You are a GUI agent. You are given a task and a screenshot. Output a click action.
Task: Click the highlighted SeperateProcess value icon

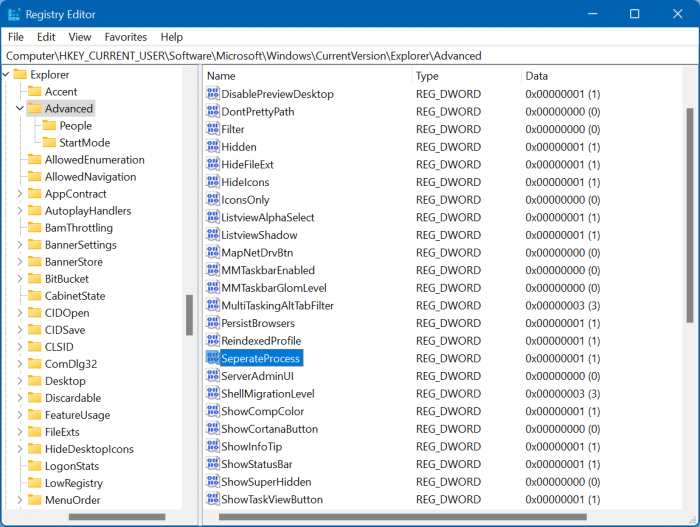[212, 358]
